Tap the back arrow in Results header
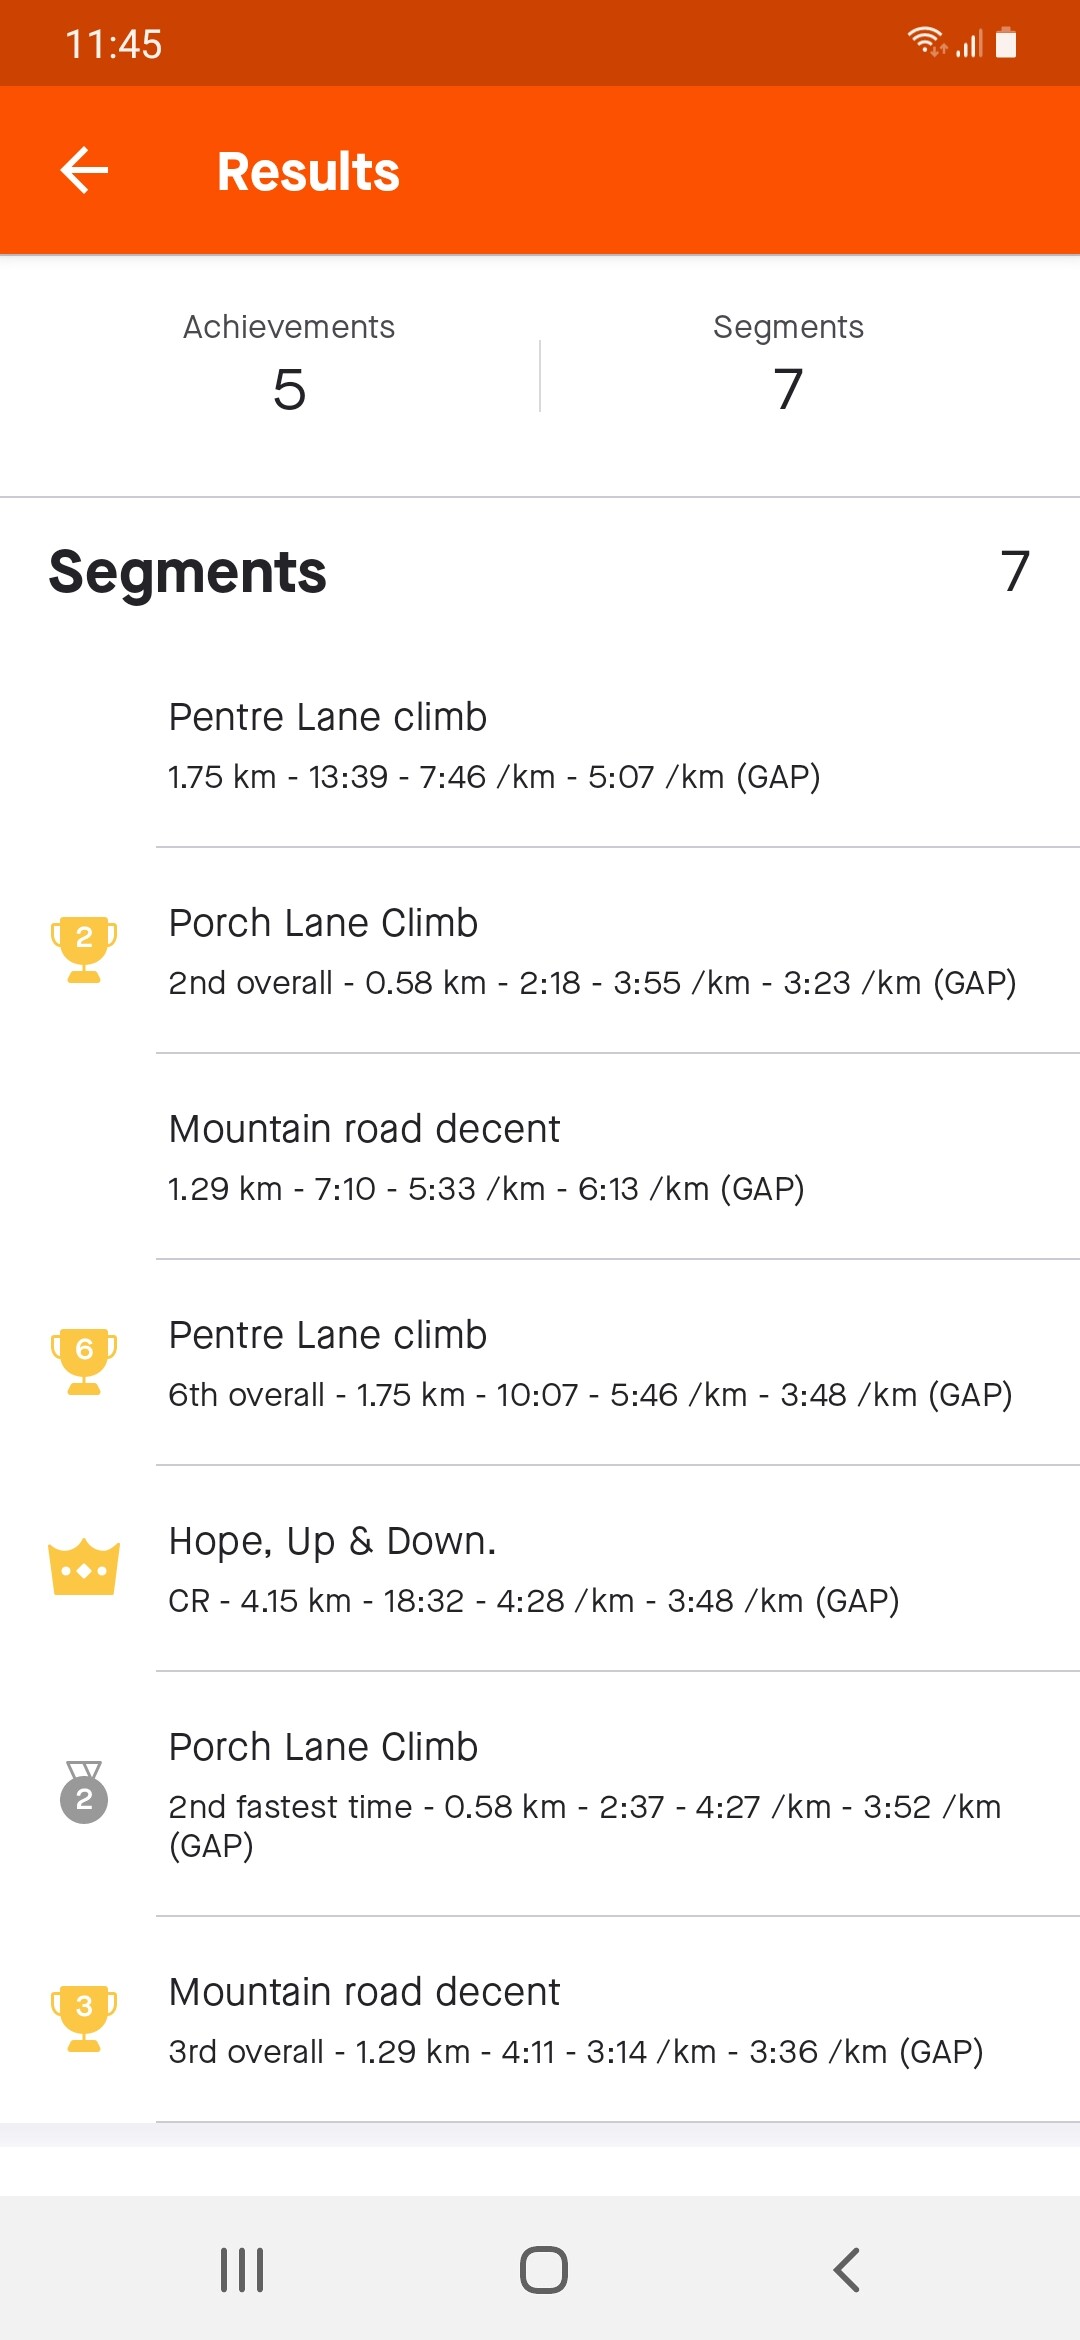This screenshot has width=1080, height=2340. coord(84,170)
